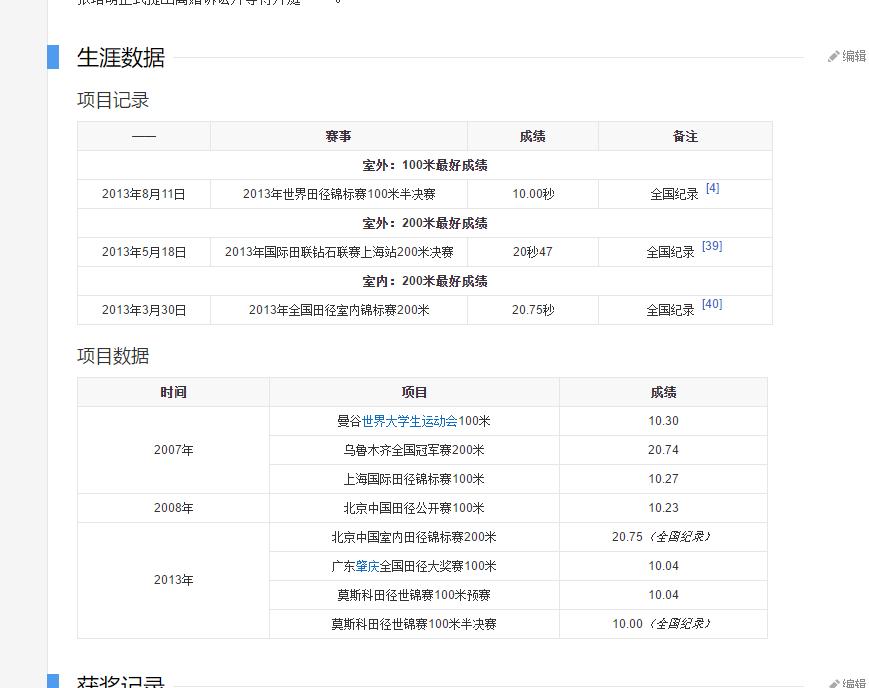Open the 肇庆 link in the 2013年 row
Viewport: 869px width, 688px height.
tap(368, 566)
